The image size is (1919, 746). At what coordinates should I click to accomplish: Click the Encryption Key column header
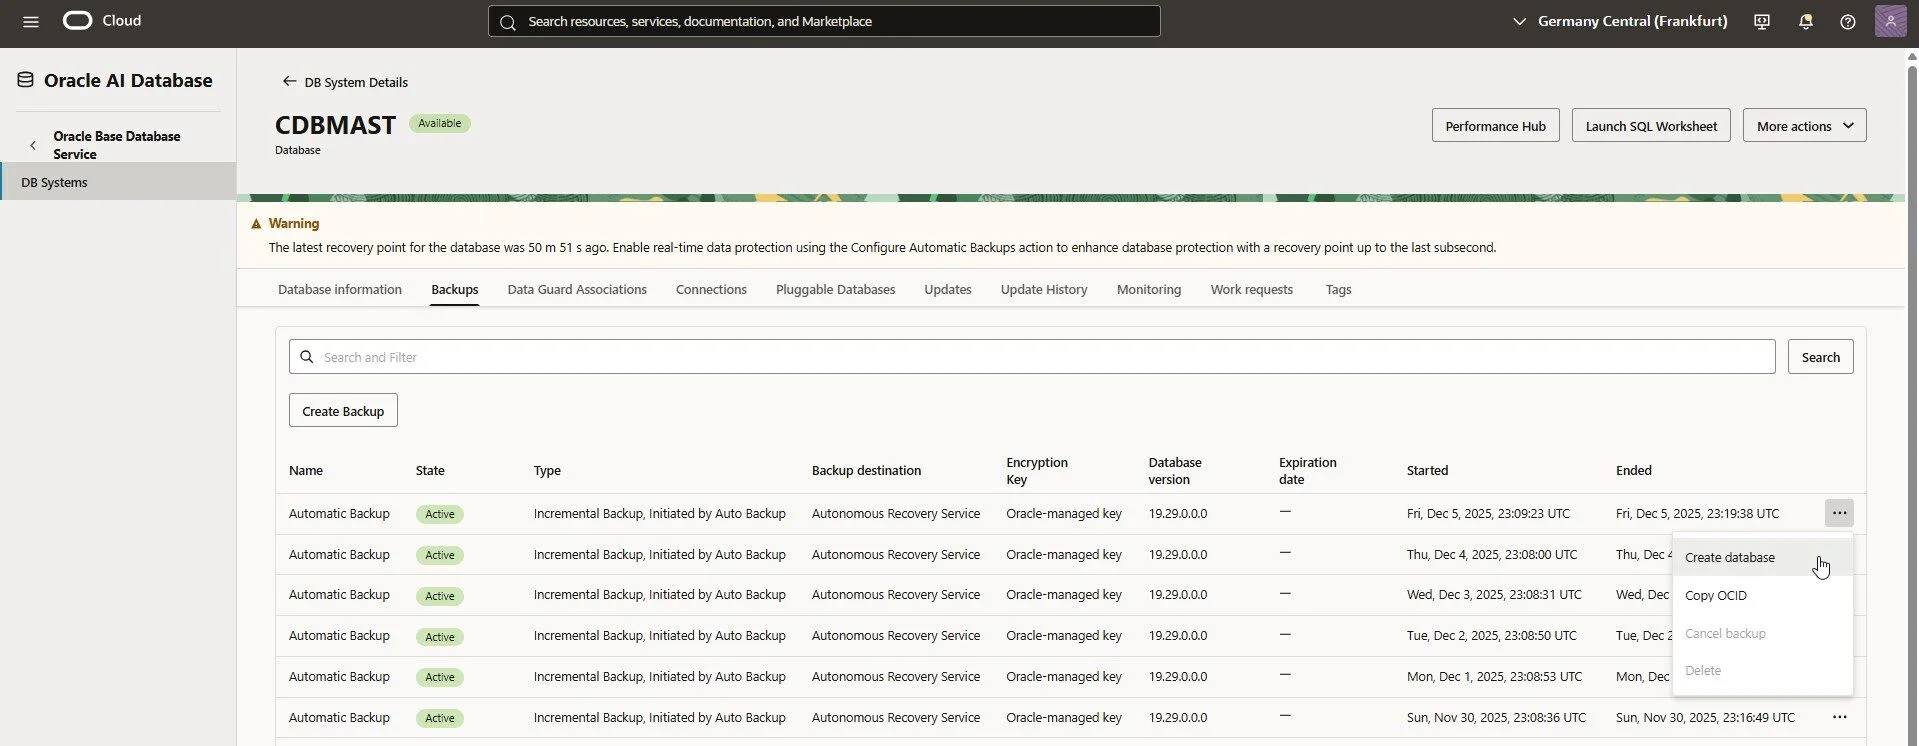tap(1037, 471)
